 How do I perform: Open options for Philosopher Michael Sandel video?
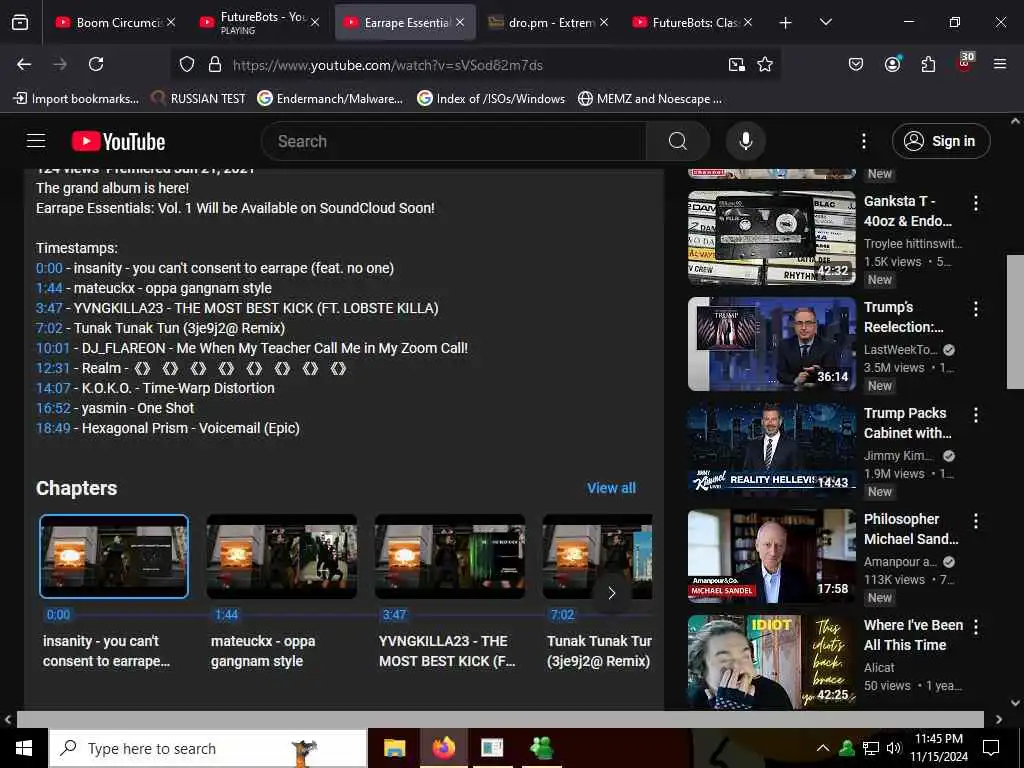(x=976, y=520)
